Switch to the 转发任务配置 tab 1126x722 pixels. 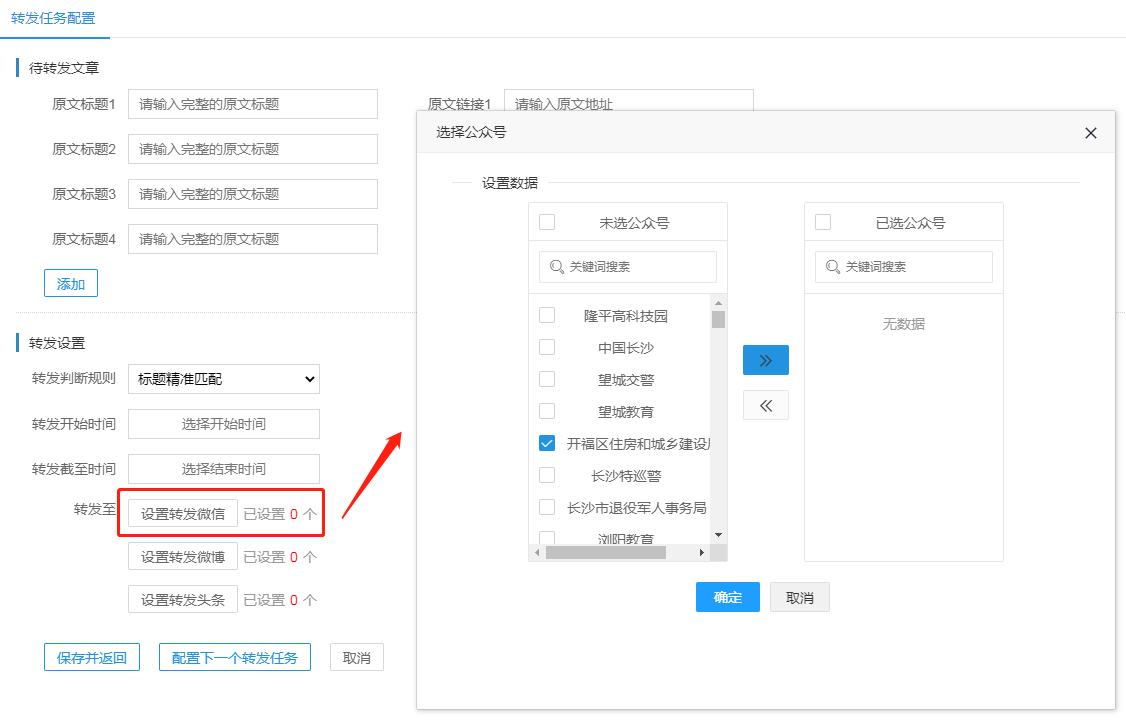tap(54, 18)
